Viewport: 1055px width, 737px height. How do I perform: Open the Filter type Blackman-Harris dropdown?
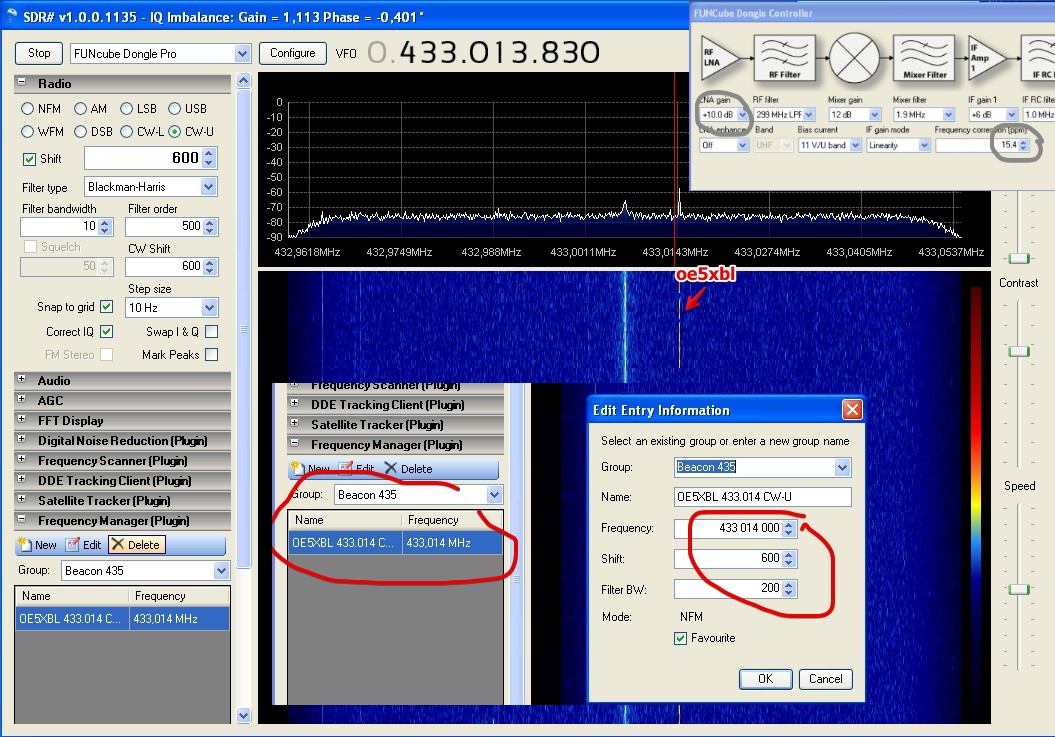coord(209,186)
